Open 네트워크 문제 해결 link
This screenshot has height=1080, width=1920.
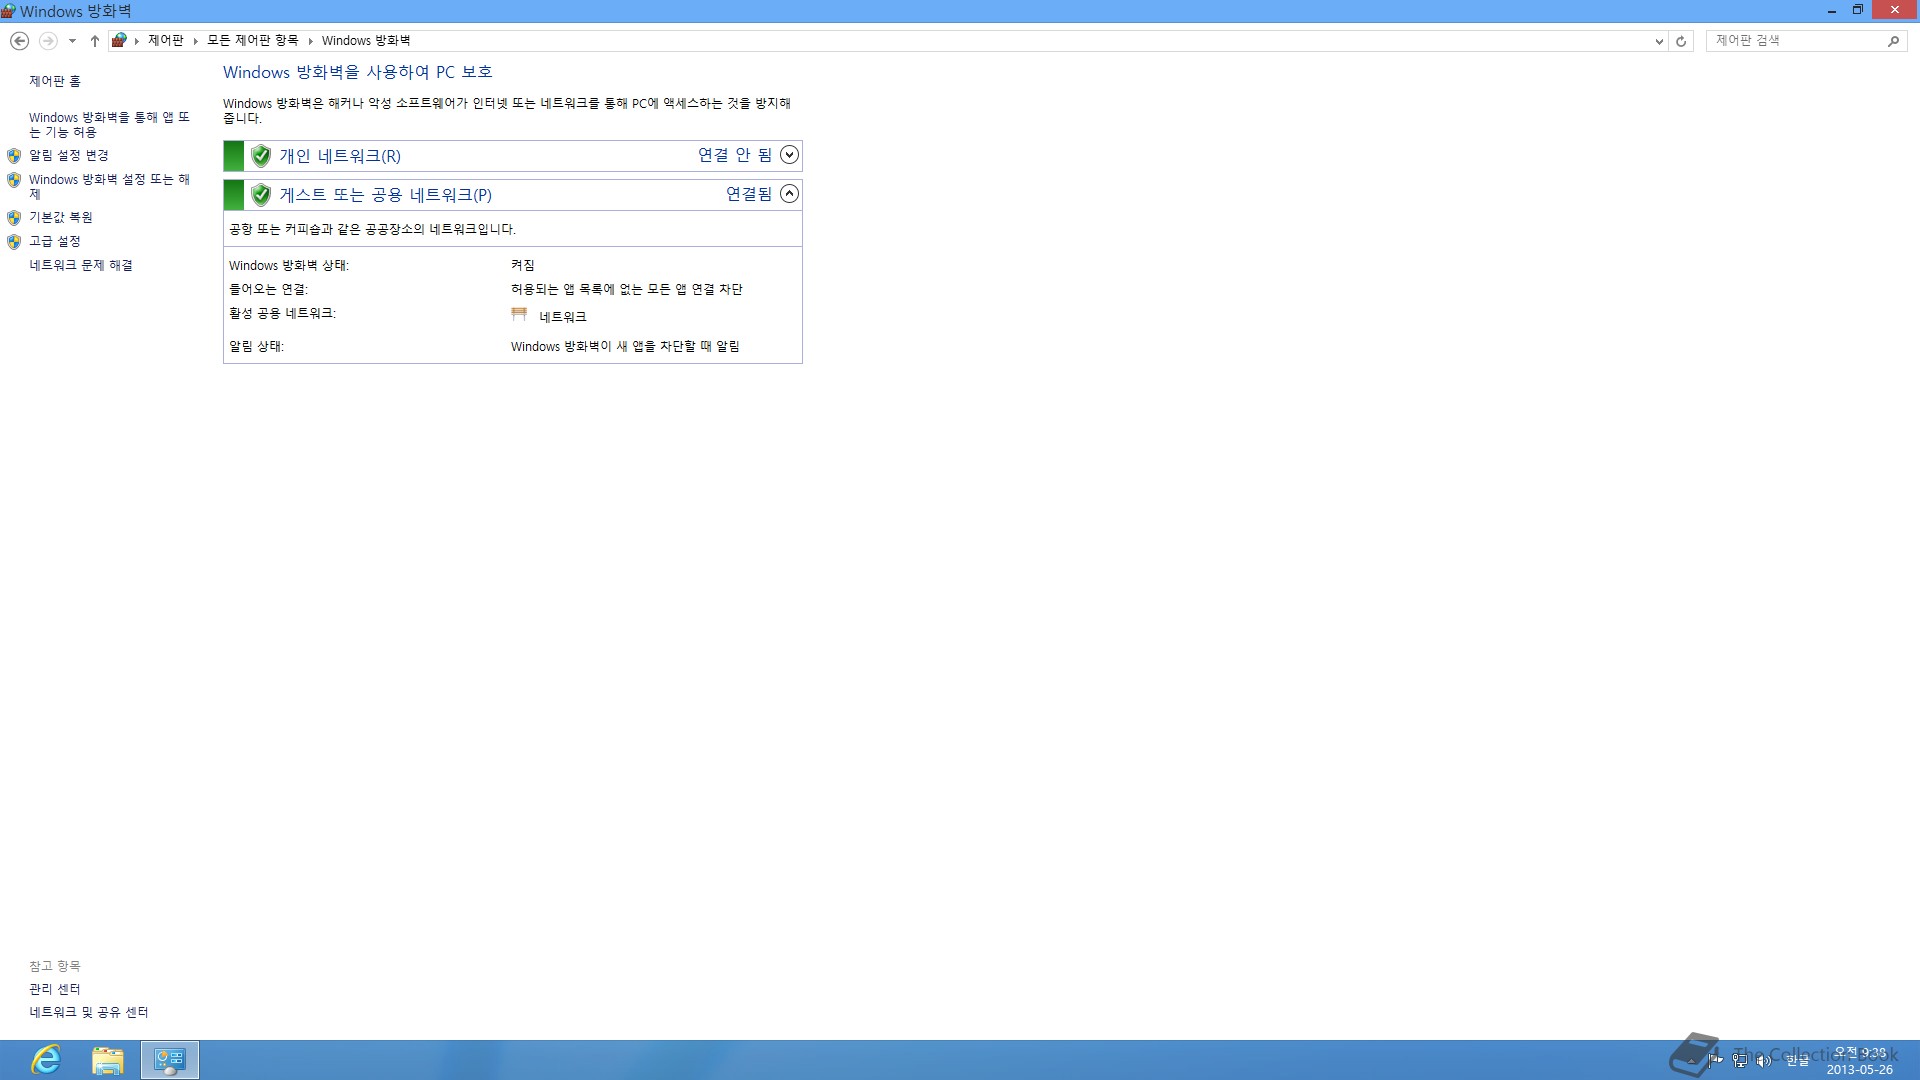(81, 265)
